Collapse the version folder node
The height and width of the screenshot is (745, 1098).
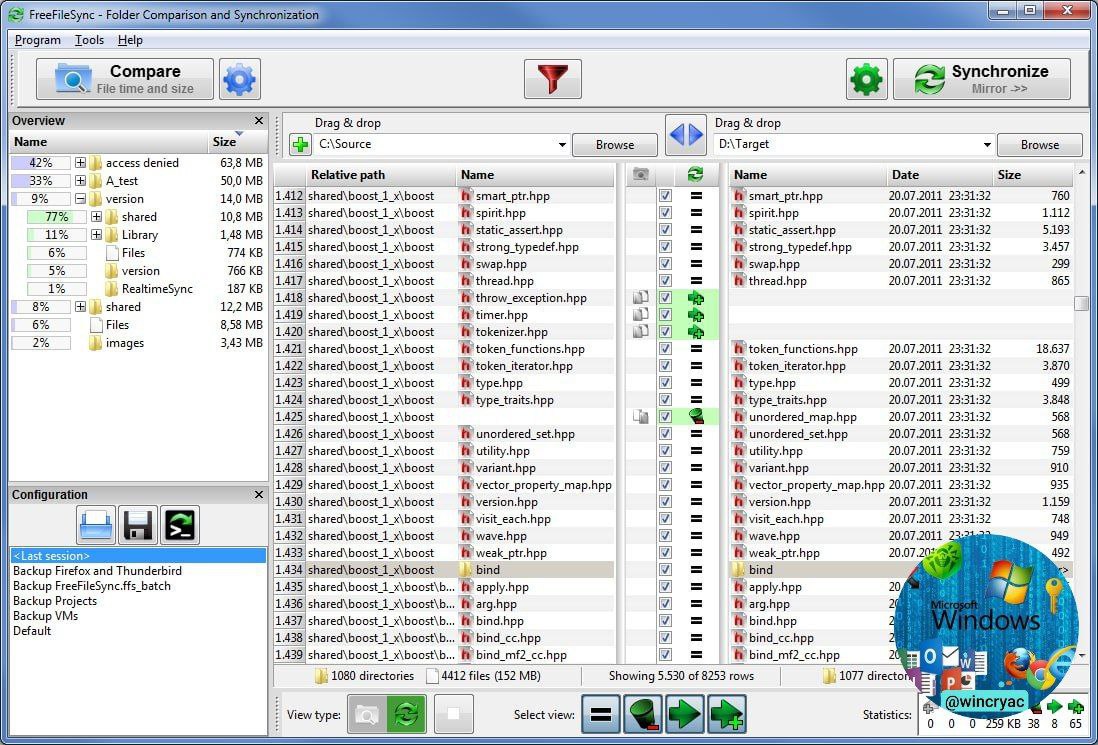coord(81,199)
